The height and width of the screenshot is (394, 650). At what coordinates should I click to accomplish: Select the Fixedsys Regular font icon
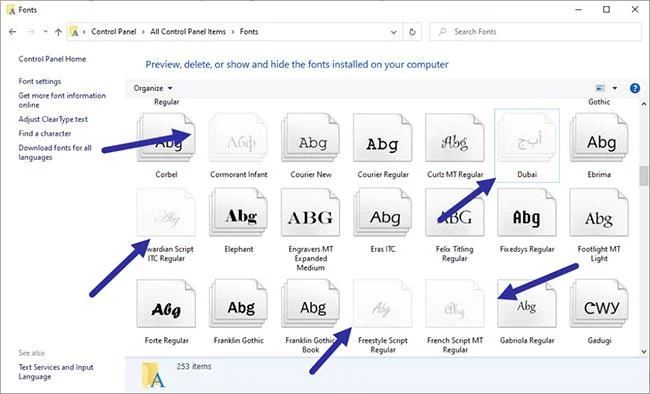527,212
